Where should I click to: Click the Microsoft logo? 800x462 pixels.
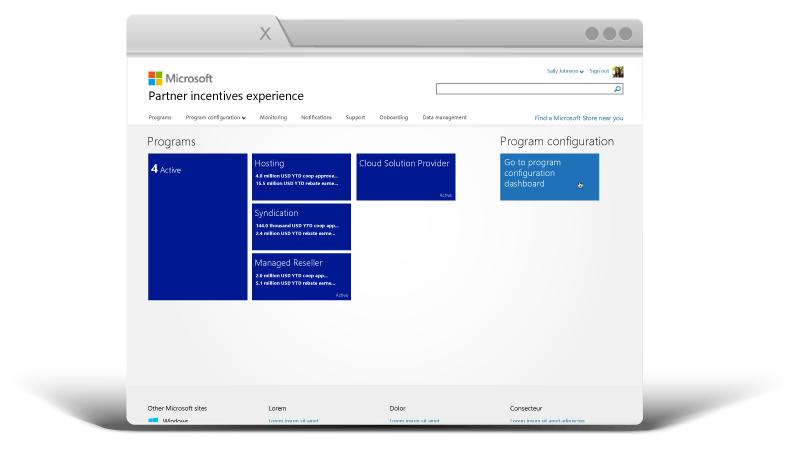pyautogui.click(x=180, y=78)
